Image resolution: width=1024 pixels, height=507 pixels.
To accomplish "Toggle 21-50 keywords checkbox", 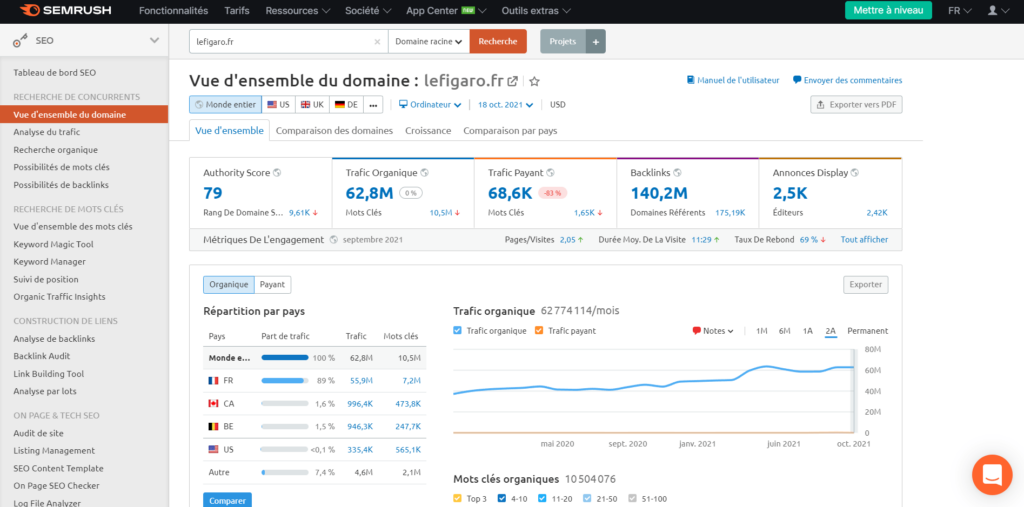I will (x=588, y=499).
